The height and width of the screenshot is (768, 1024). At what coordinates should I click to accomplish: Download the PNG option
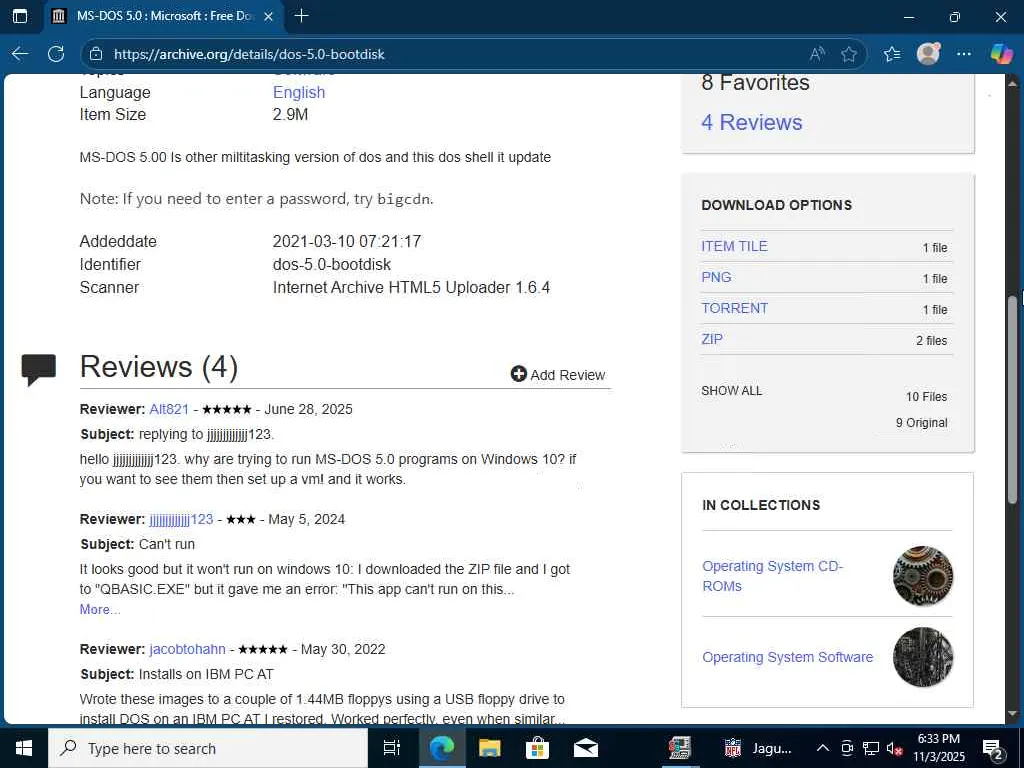coord(716,277)
